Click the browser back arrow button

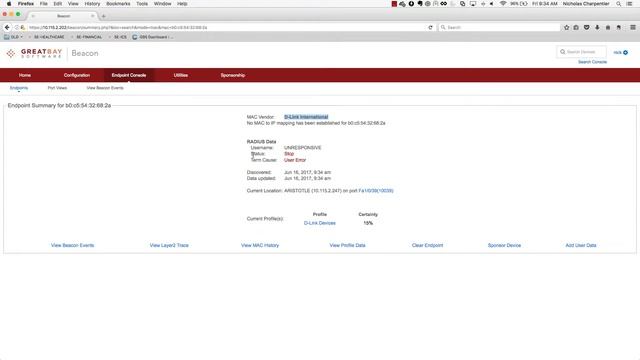point(7,27)
